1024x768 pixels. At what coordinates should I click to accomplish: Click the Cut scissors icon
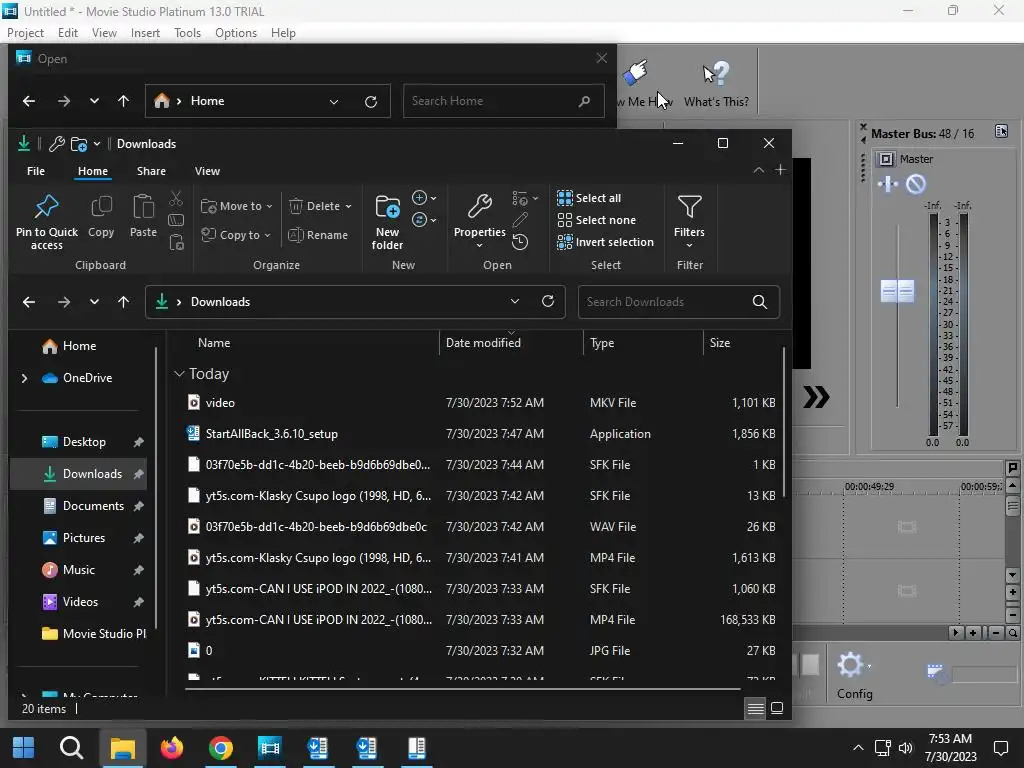[x=176, y=198]
